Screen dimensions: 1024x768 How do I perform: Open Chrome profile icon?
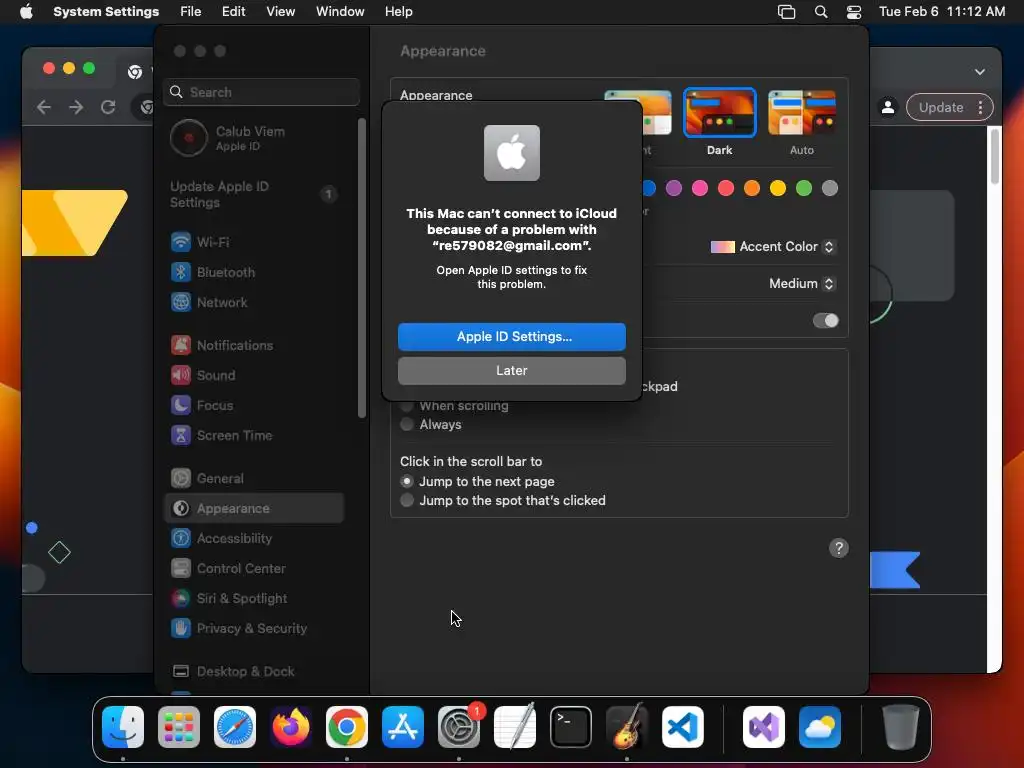tap(888, 107)
